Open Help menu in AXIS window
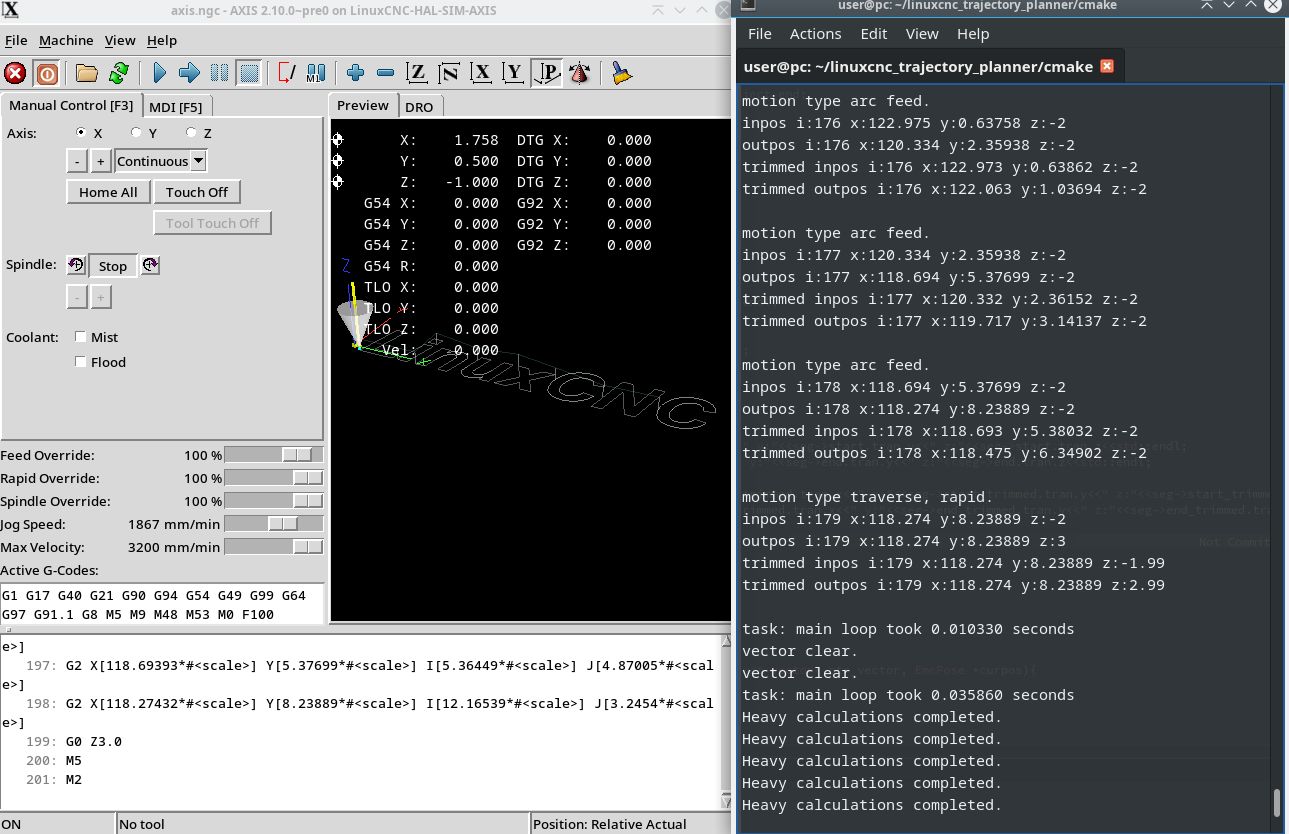 point(162,40)
